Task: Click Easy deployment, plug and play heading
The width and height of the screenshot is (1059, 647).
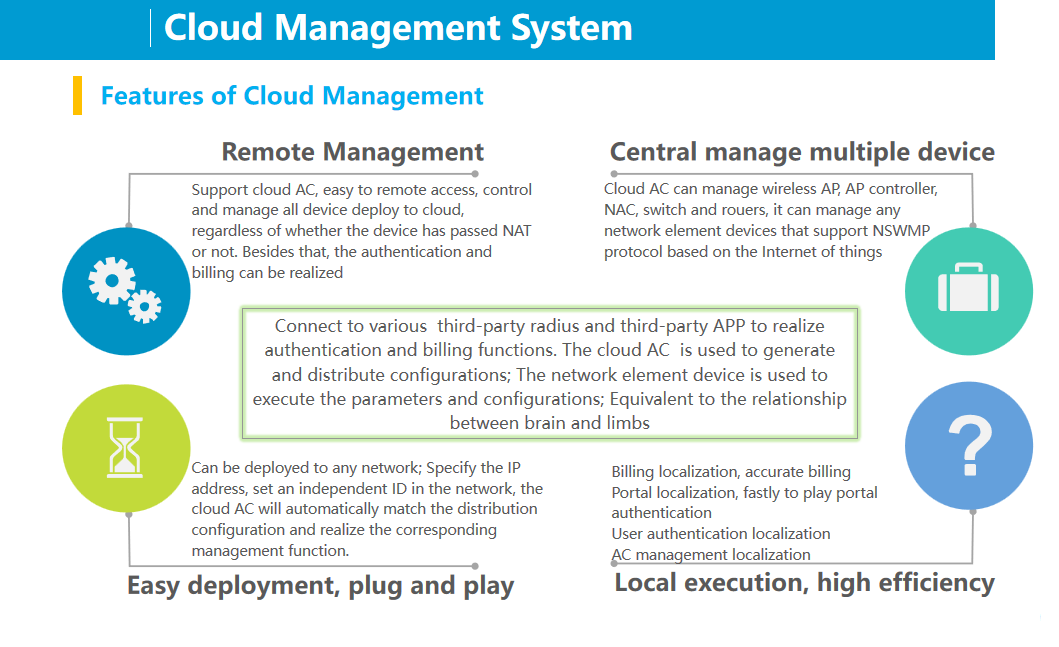Action: click(x=320, y=585)
